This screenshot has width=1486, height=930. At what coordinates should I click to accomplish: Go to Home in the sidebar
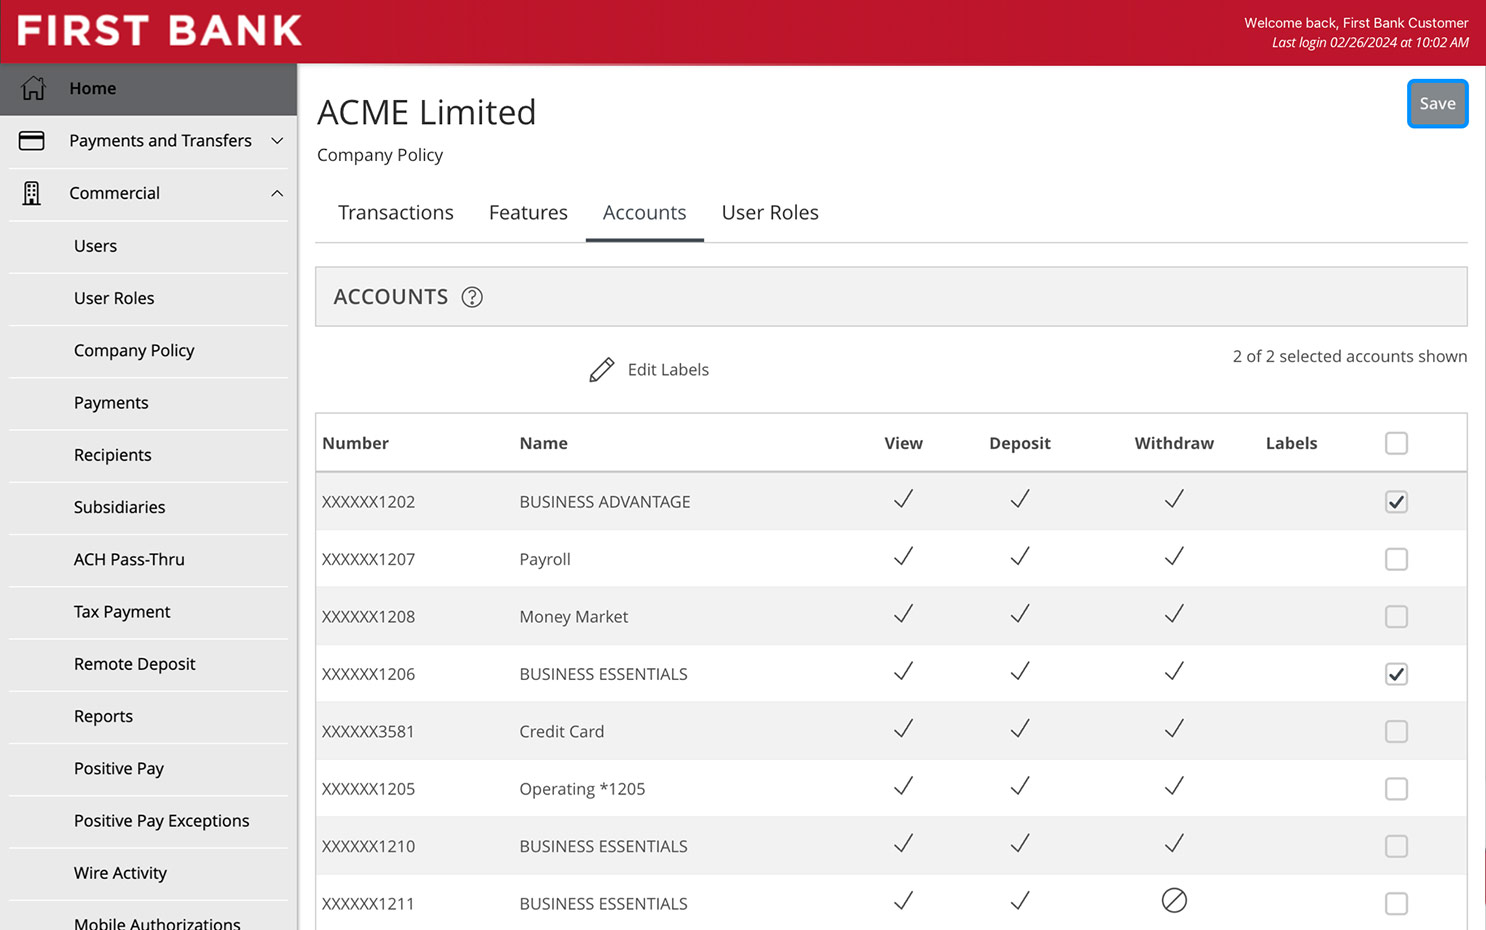point(149,88)
